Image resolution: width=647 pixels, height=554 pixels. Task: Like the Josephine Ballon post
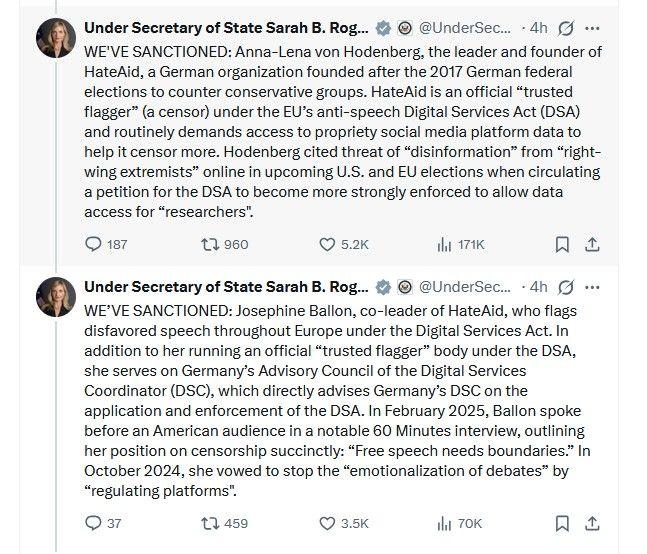(326, 522)
